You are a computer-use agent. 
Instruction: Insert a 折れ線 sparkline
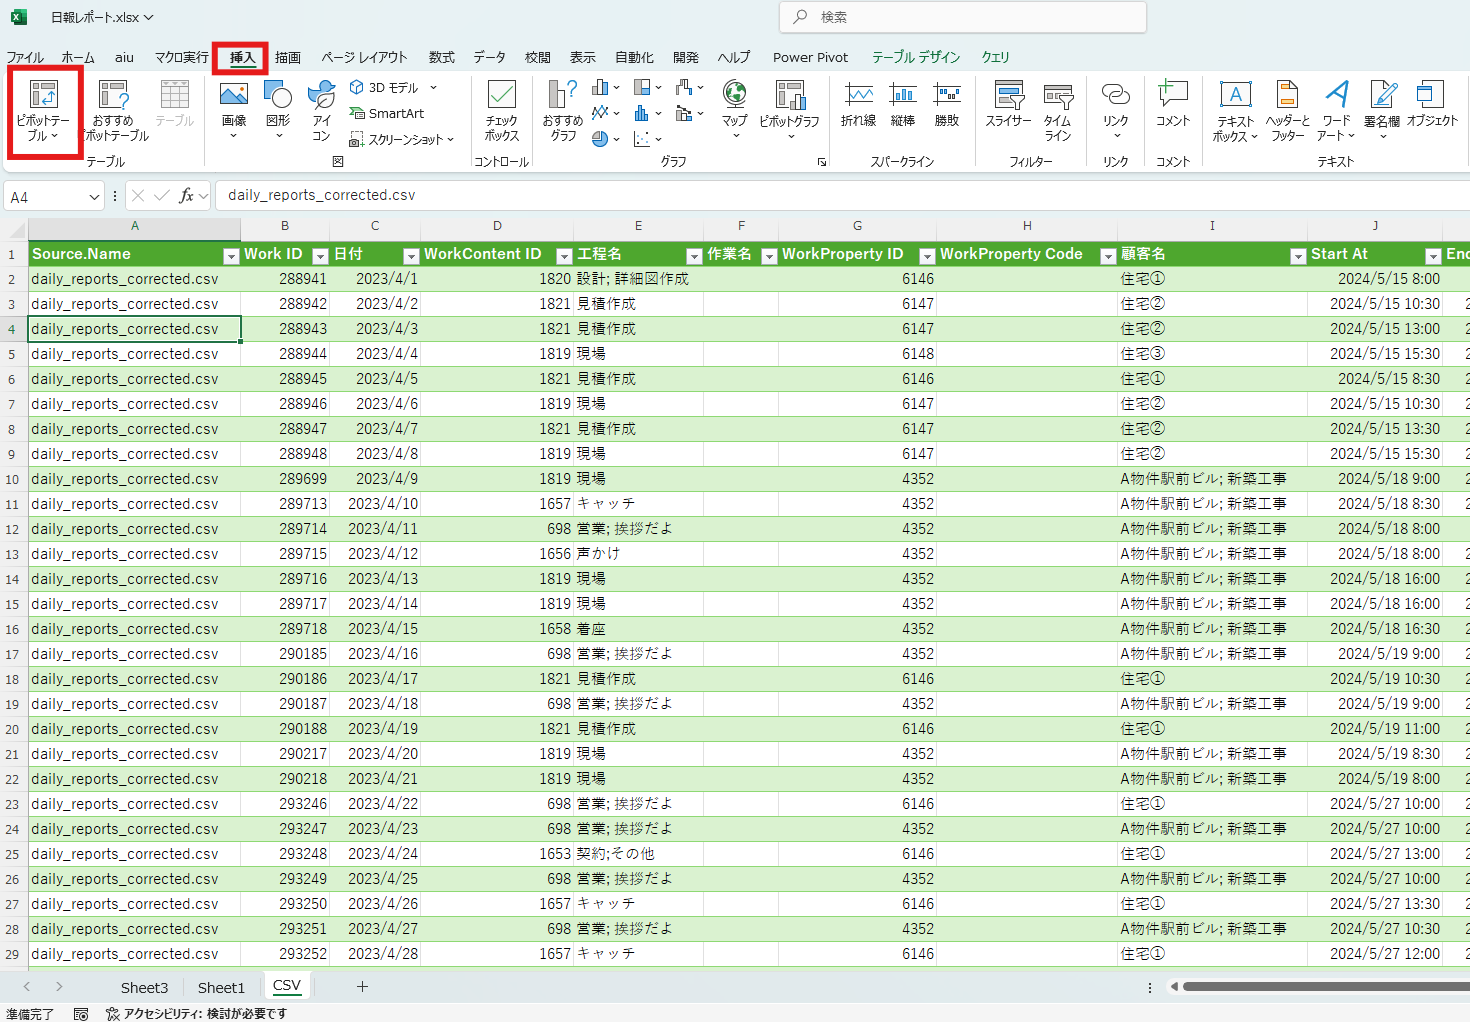pyautogui.click(x=858, y=104)
